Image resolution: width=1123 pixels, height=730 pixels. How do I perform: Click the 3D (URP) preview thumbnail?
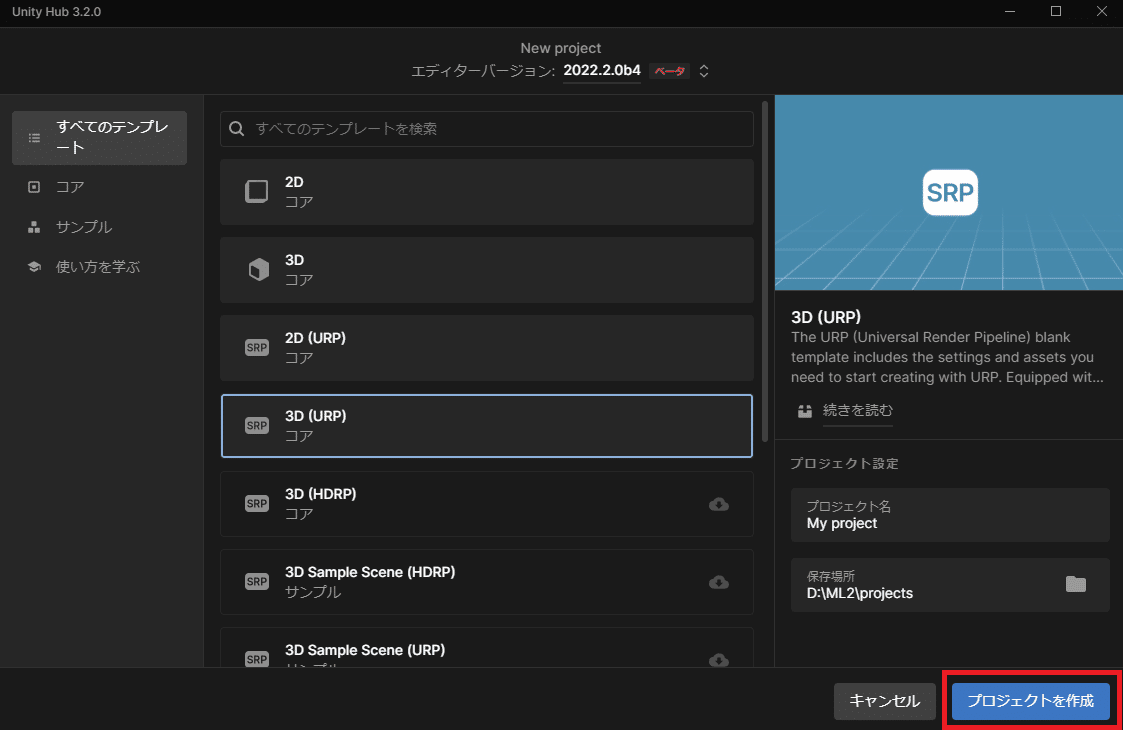pyautogui.click(x=948, y=191)
